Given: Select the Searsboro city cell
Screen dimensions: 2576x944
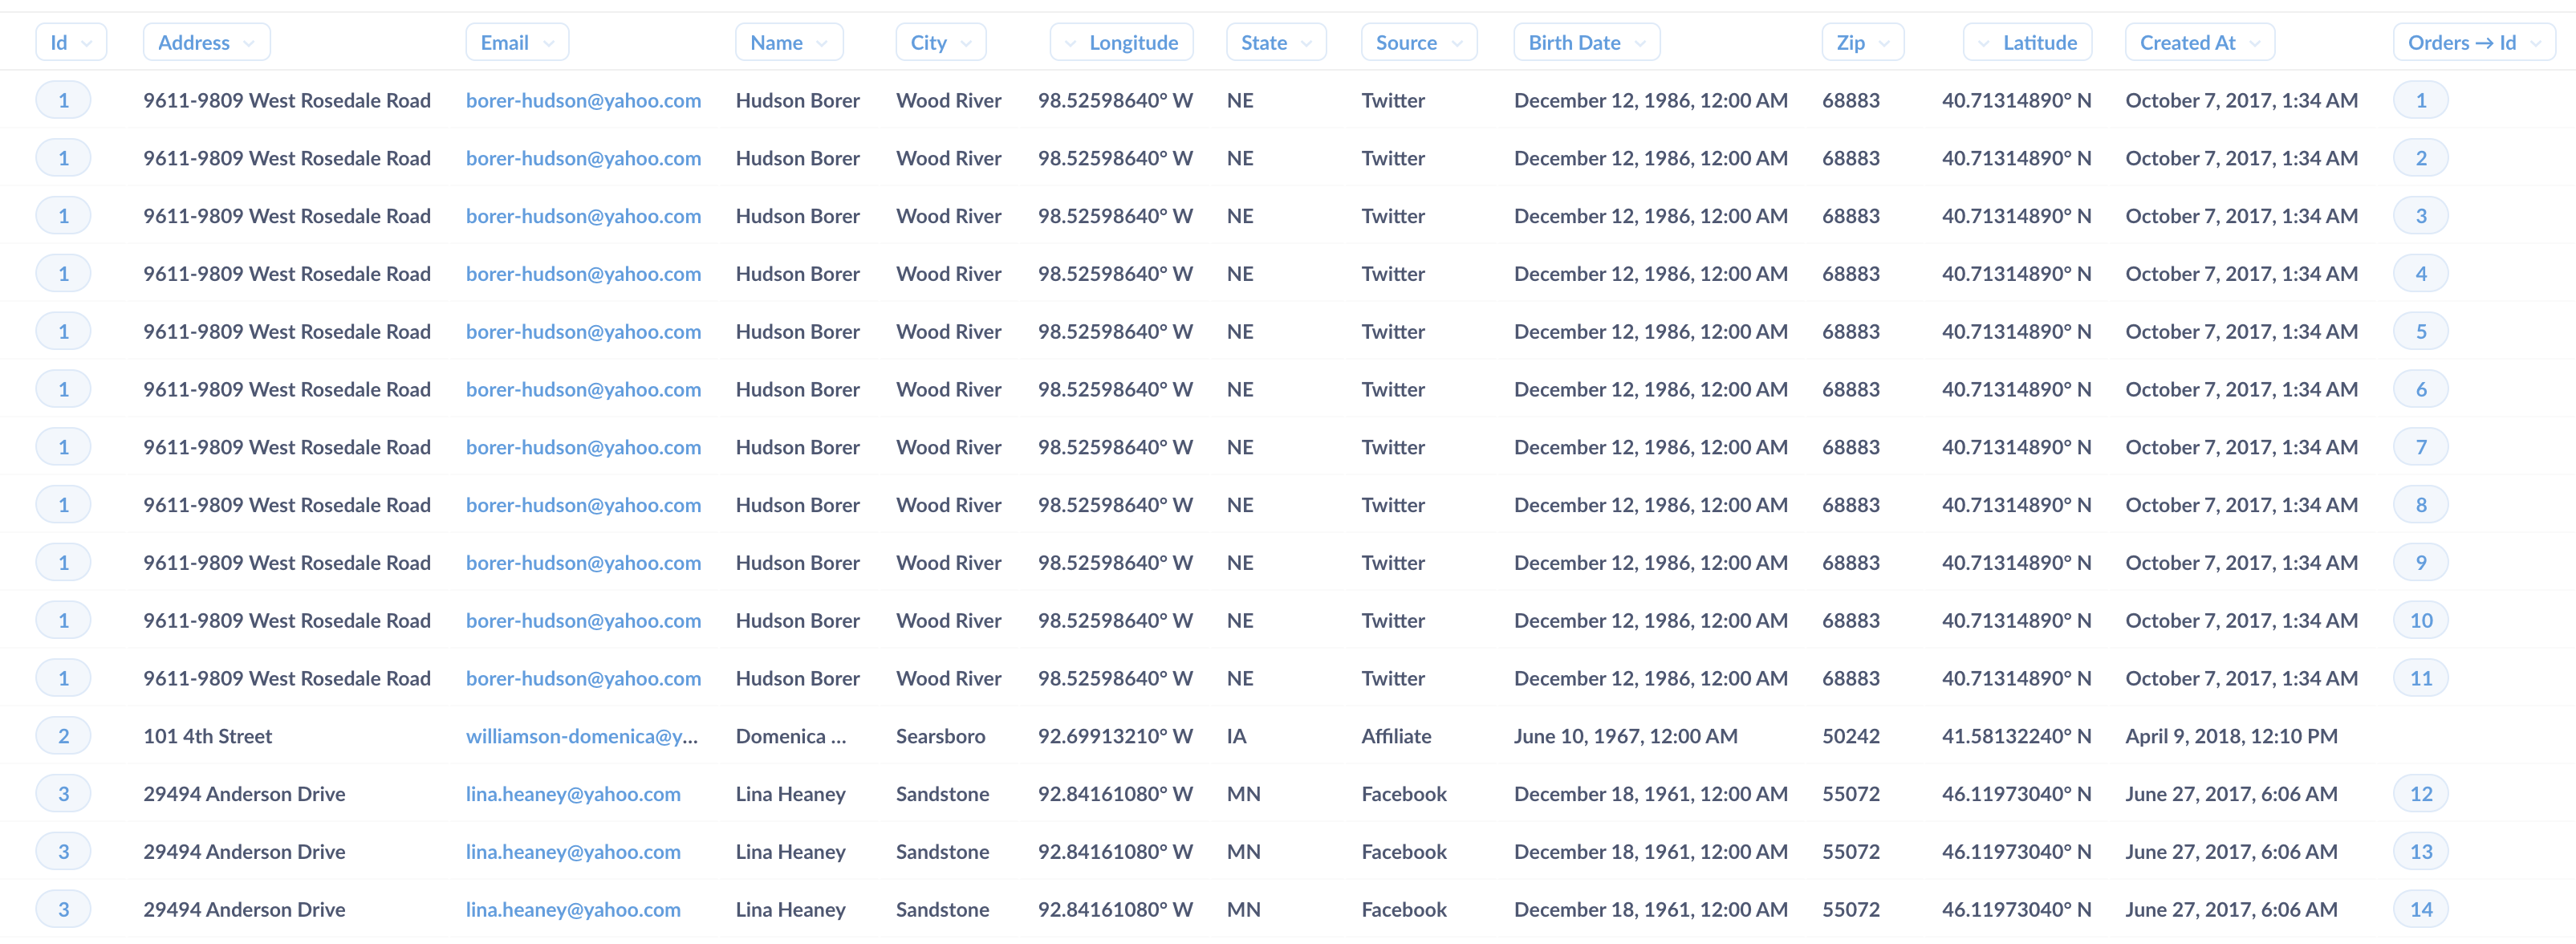Looking at the screenshot, I should (940, 736).
